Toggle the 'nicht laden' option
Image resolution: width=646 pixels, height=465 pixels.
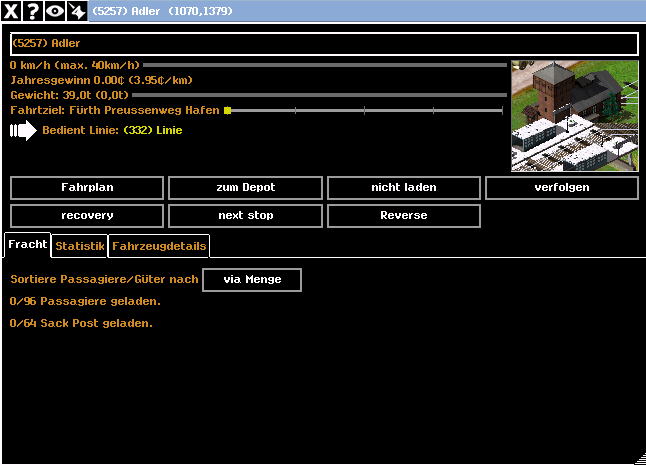tap(403, 188)
